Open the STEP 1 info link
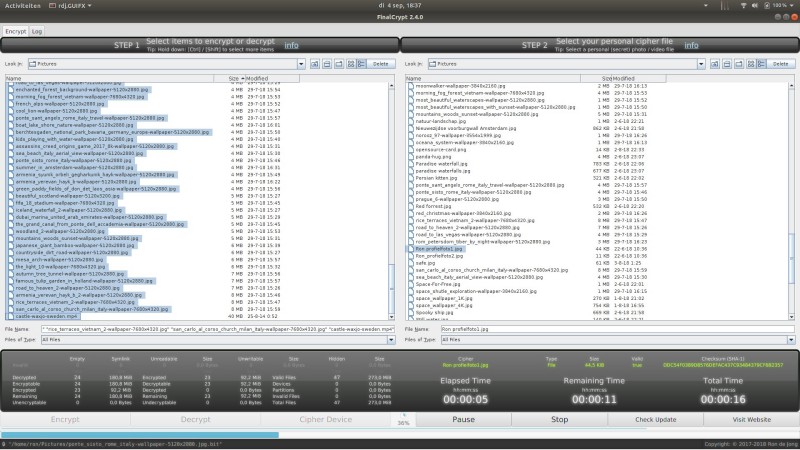800x450 pixels. (x=291, y=45)
